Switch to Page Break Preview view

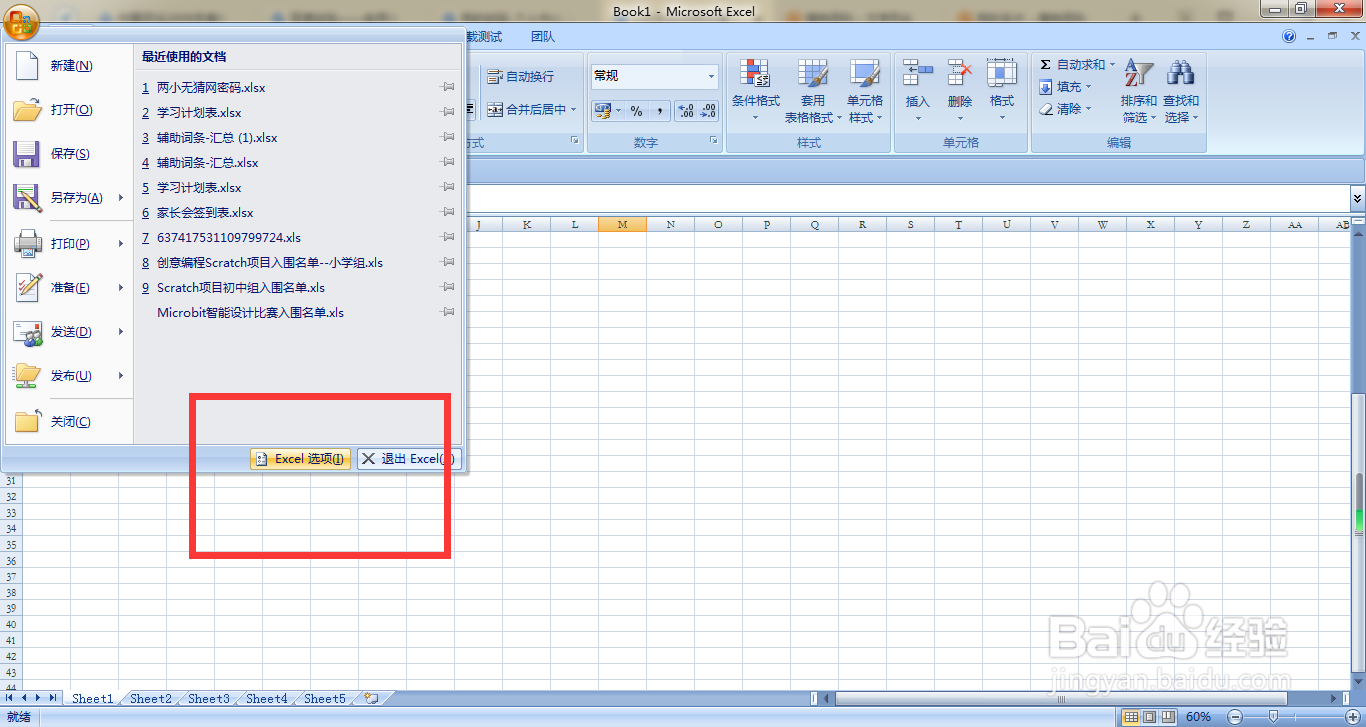(1167, 717)
